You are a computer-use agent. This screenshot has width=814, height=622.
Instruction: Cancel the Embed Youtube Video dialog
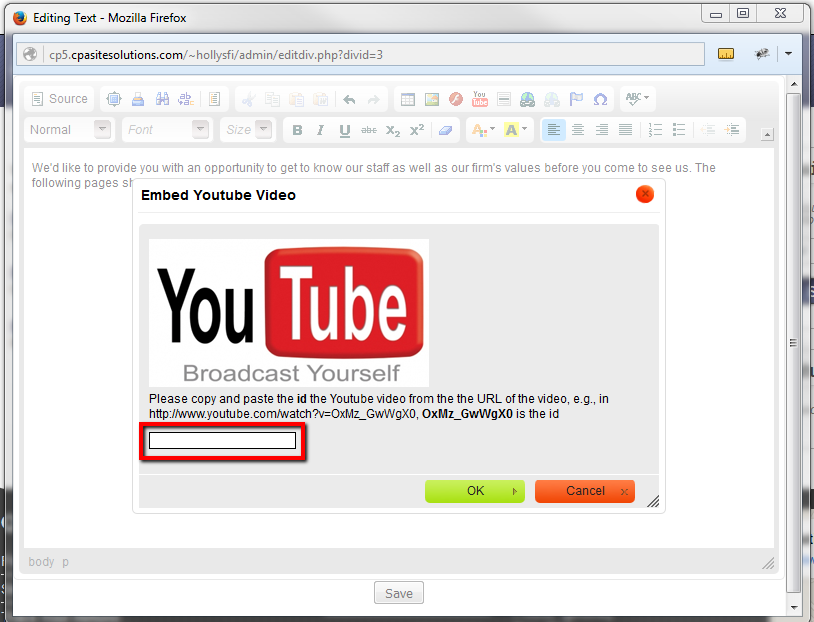tap(584, 491)
